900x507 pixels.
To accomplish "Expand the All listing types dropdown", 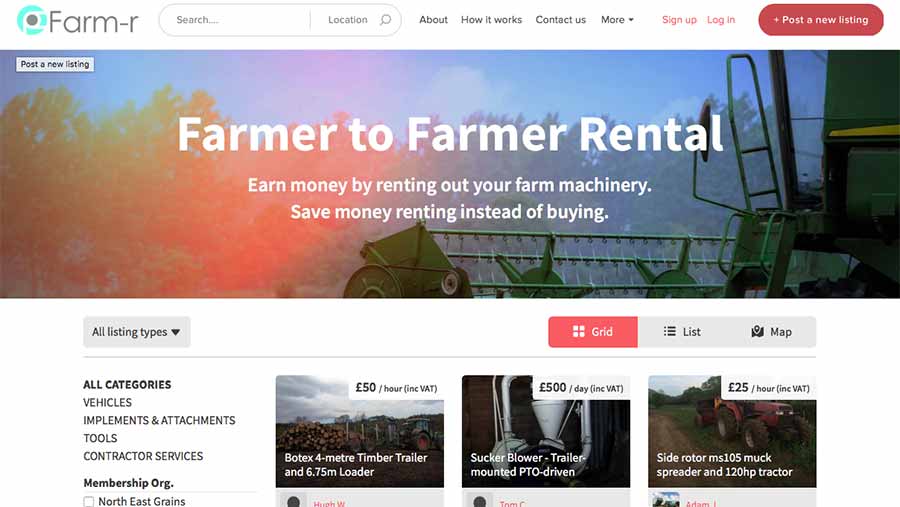I will (x=137, y=332).
